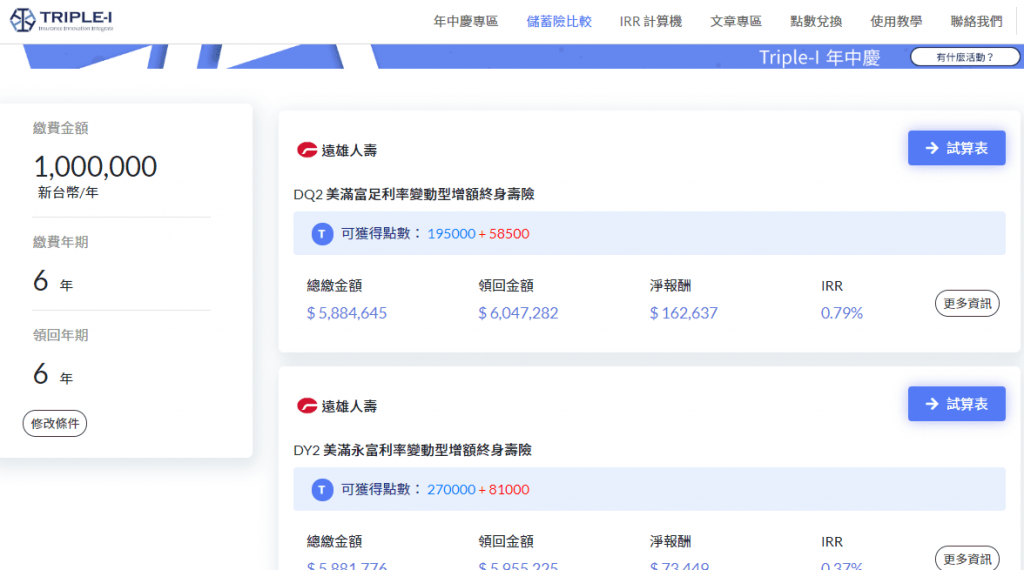
Task: Click 領回年期 value 6 年
Action: (53, 375)
